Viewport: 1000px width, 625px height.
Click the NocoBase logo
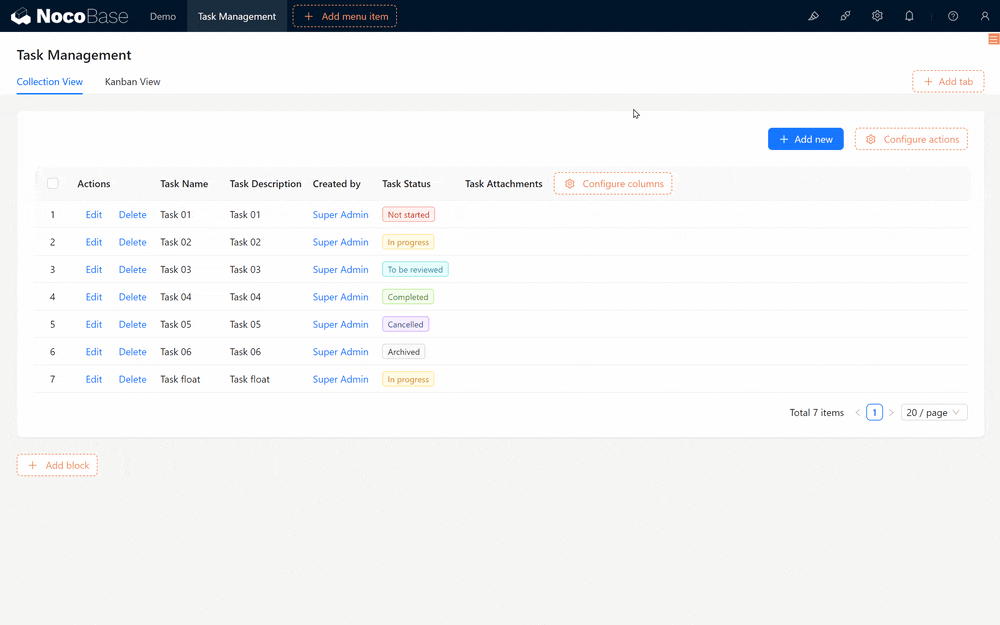coord(70,16)
